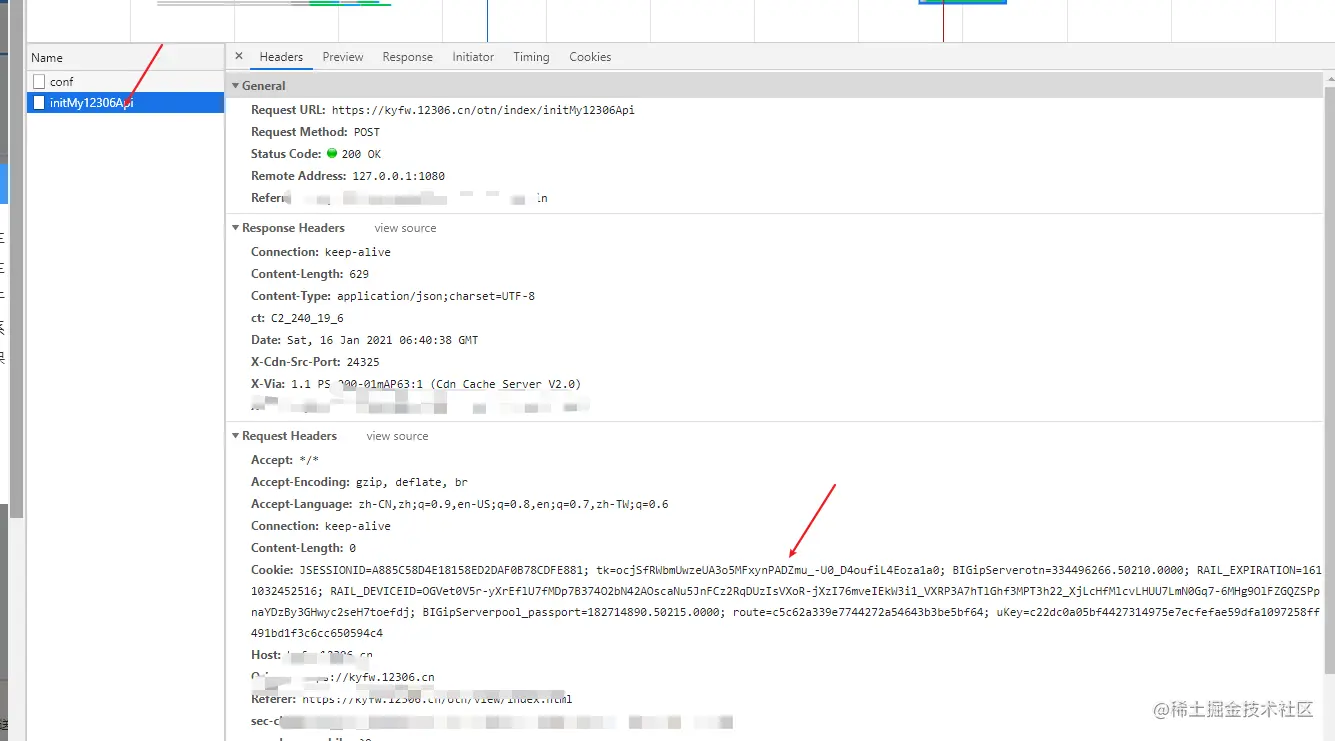Switch to the Headers tab
This screenshot has height=741, width=1335.
(x=281, y=57)
